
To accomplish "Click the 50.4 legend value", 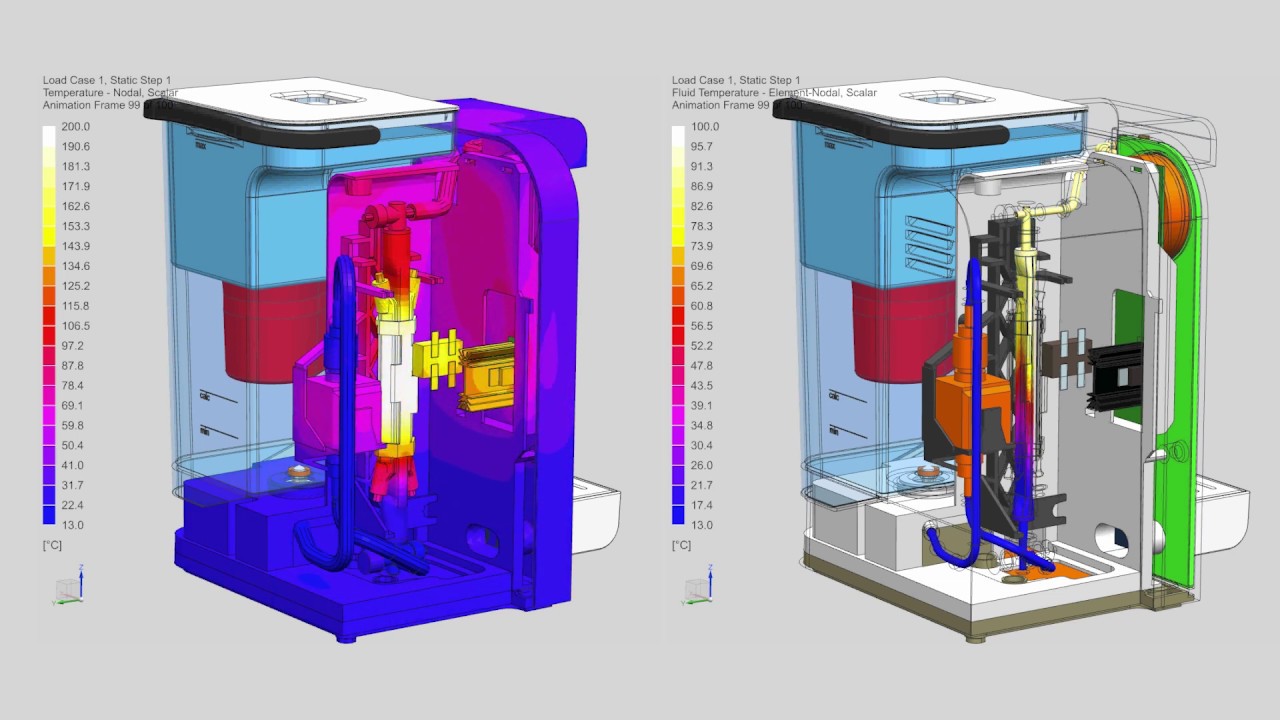I will pyautogui.click(x=73, y=446).
